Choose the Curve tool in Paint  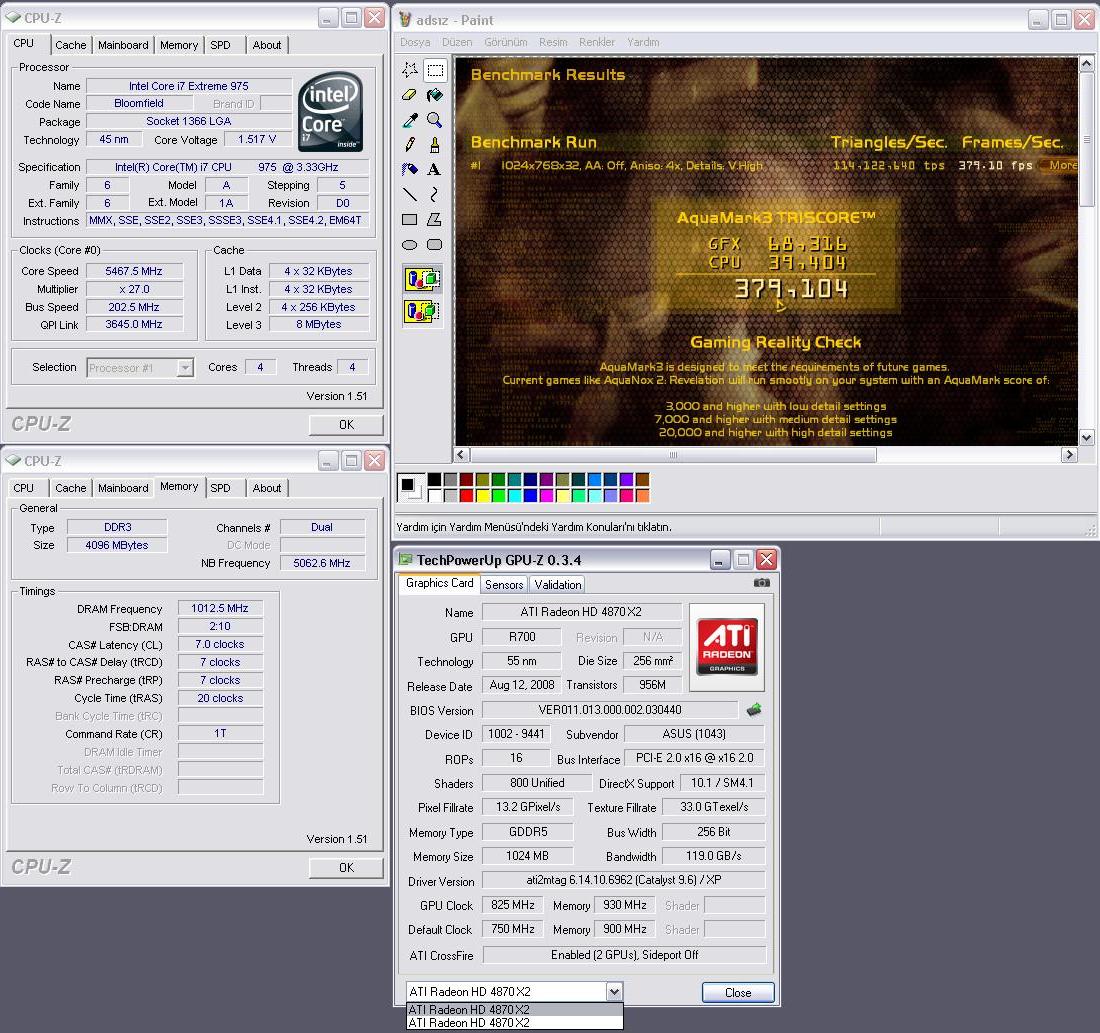coord(435,194)
